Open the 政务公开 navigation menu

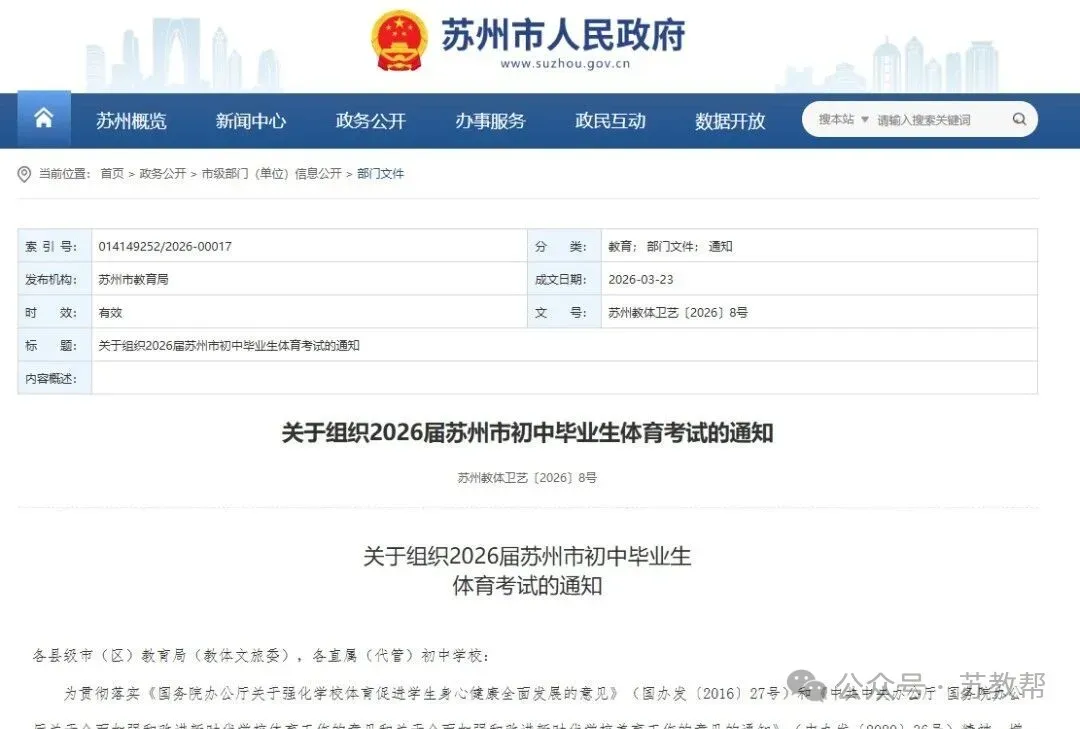(370, 121)
